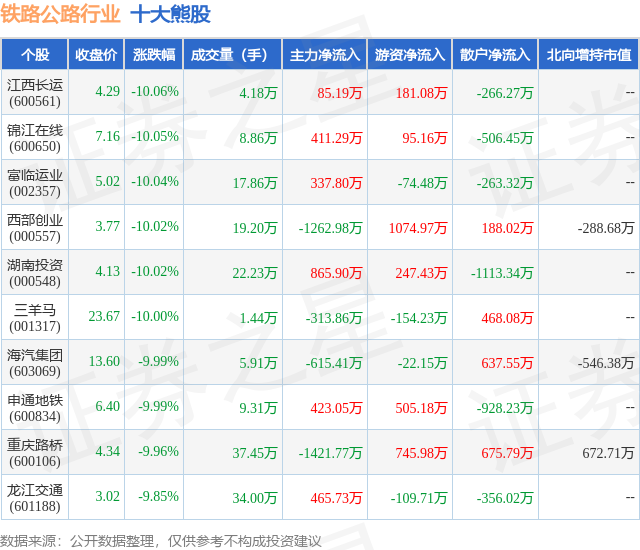Click the -9.85% change value

coord(158,496)
